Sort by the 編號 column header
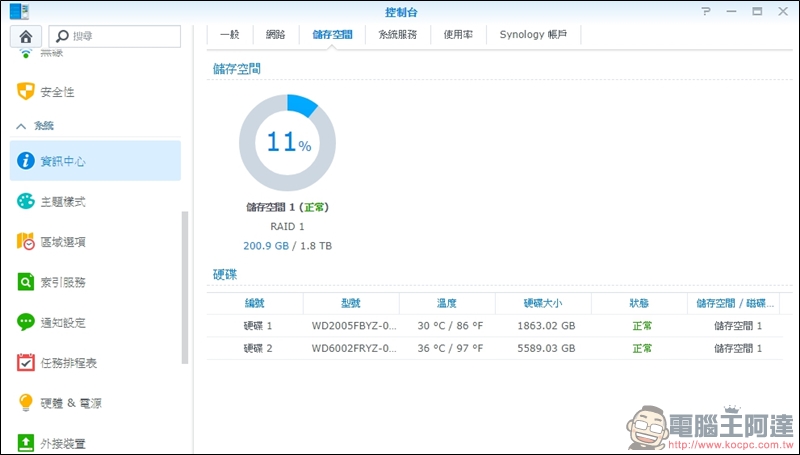Image resolution: width=800 pixels, height=455 pixels. tap(255, 304)
